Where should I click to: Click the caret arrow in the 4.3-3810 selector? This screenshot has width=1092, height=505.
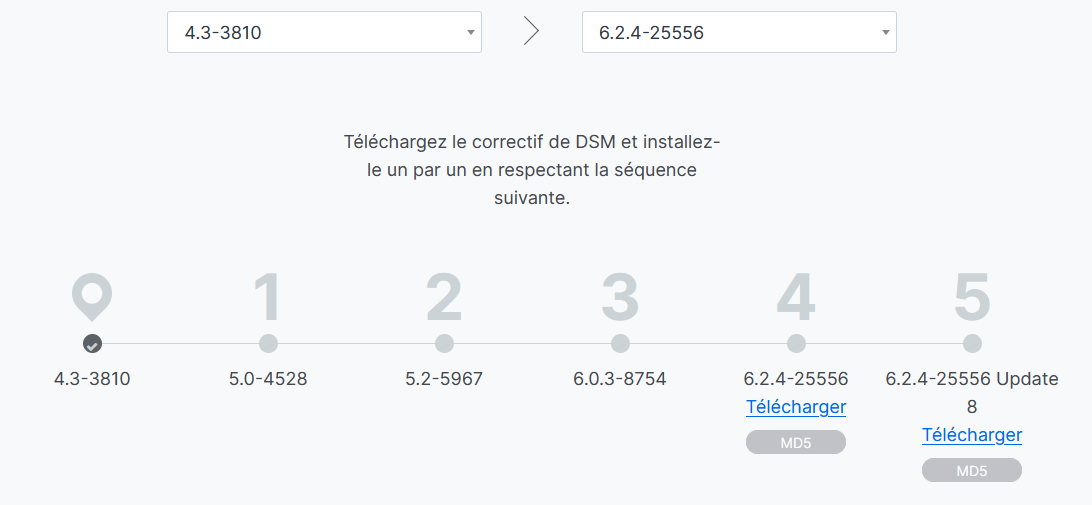point(471,32)
